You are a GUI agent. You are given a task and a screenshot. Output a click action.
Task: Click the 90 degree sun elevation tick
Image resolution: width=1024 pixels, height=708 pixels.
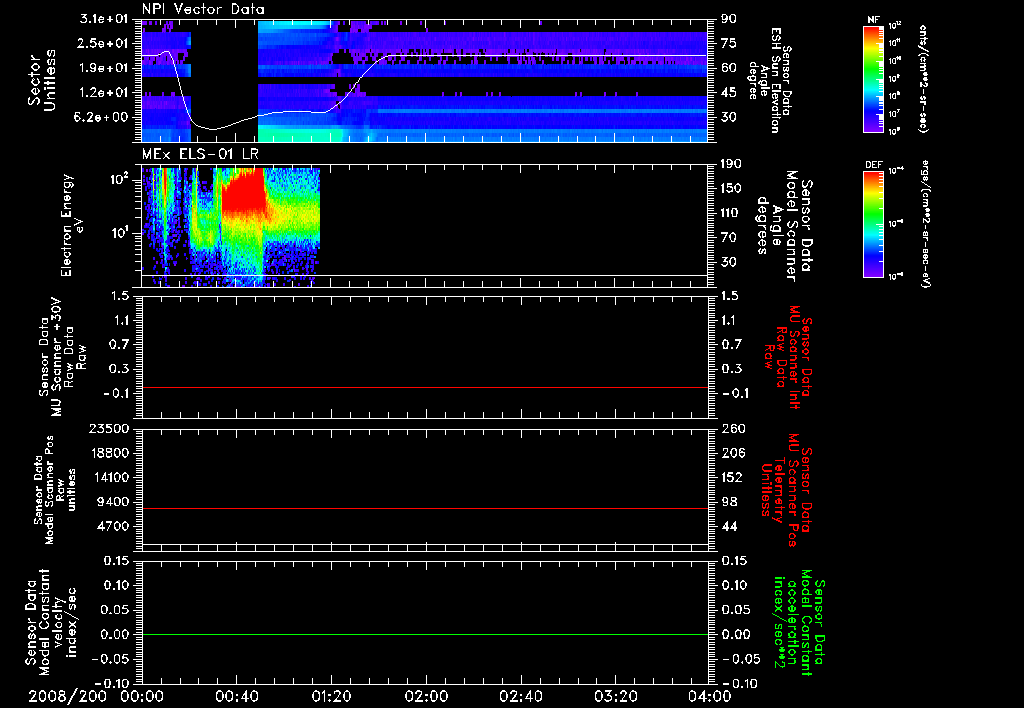729,19
